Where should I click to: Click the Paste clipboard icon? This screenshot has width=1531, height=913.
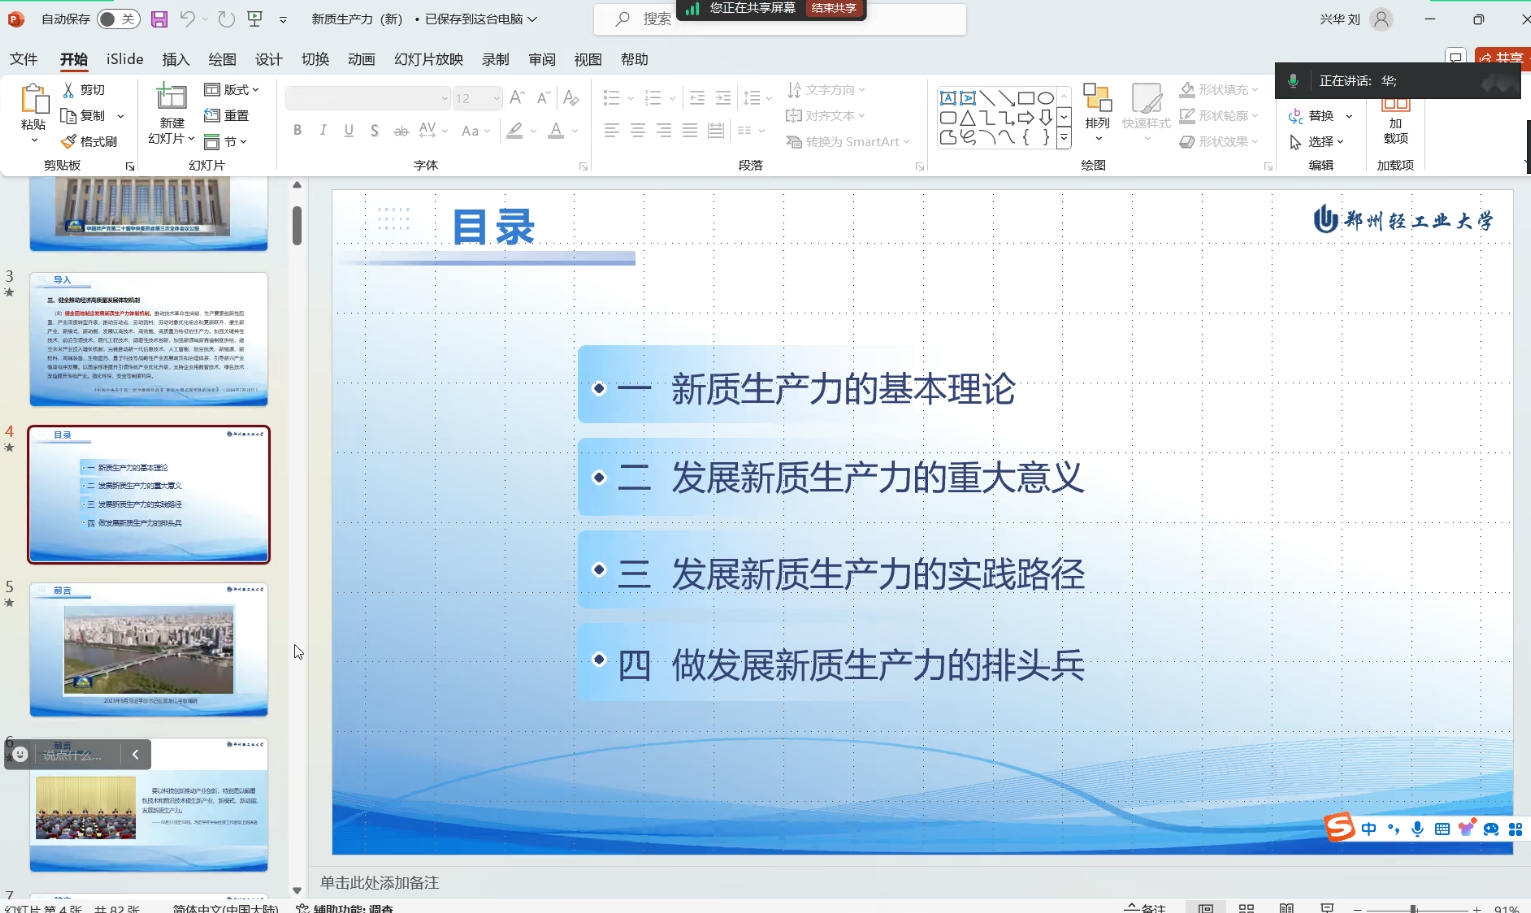(x=33, y=100)
